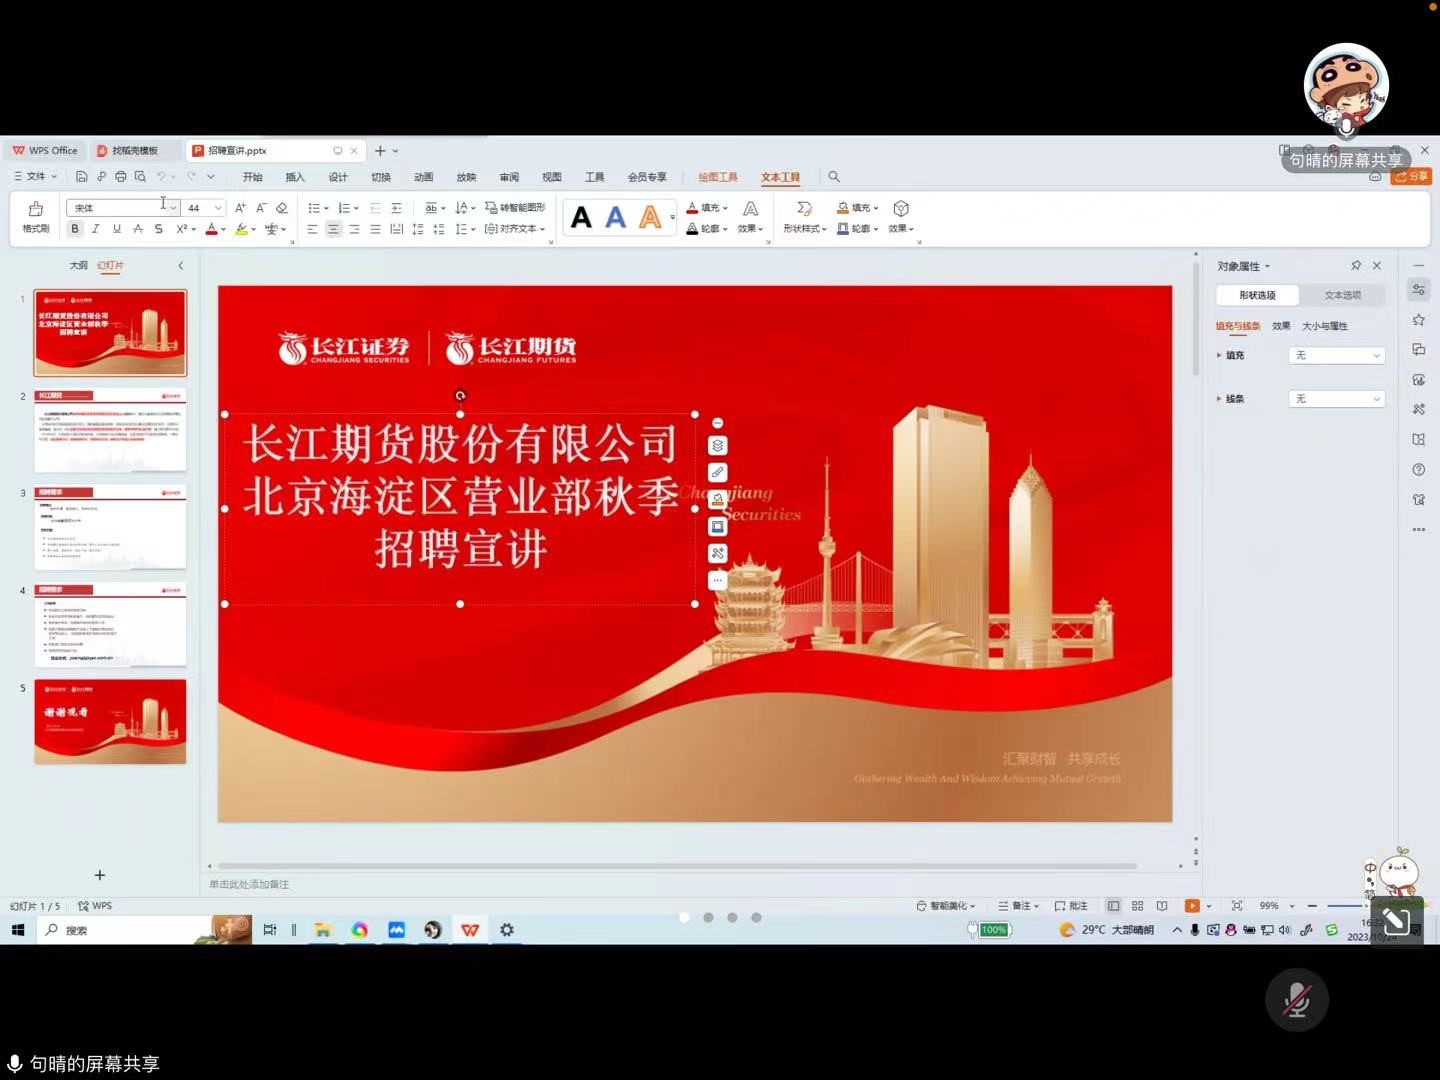This screenshot has width=1440, height=1080.
Task: Select slide 3 thumbnail in the panel
Action: (110, 527)
